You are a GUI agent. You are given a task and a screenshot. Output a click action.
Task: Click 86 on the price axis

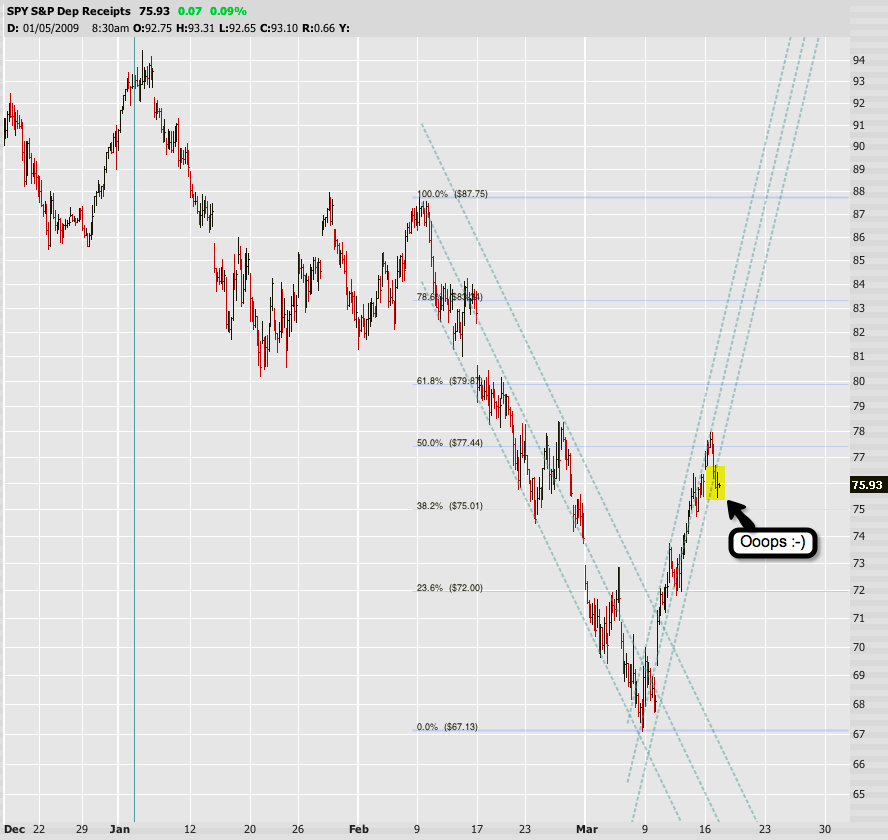pyautogui.click(x=859, y=237)
